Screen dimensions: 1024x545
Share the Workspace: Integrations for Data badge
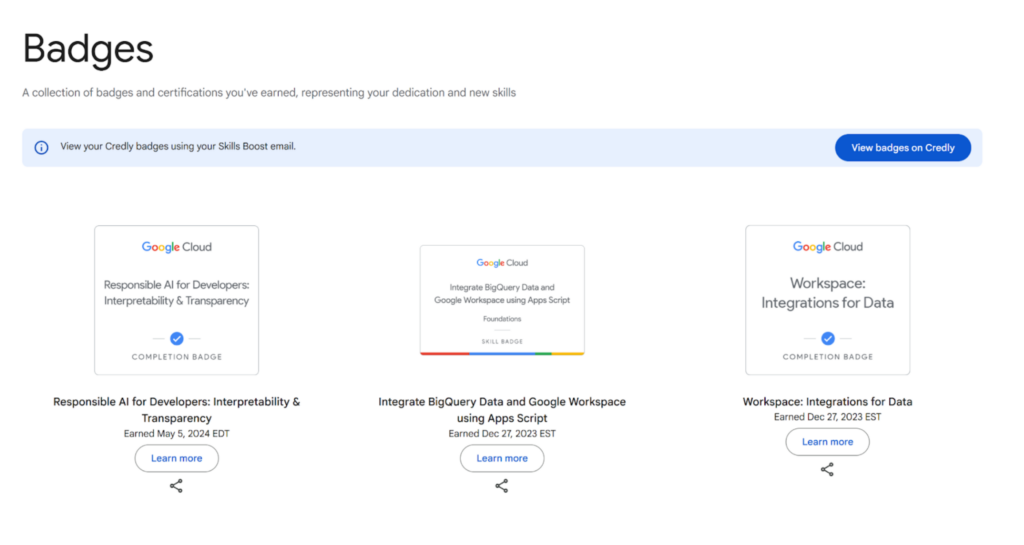(x=827, y=469)
